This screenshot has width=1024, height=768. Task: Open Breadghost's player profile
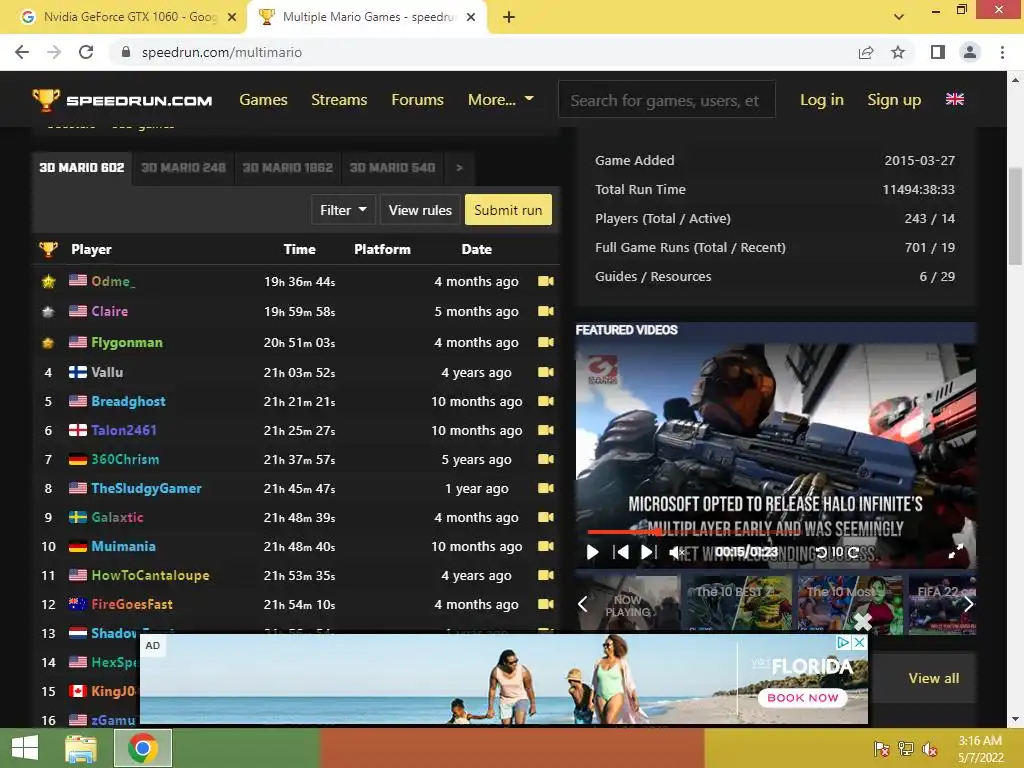click(129, 401)
